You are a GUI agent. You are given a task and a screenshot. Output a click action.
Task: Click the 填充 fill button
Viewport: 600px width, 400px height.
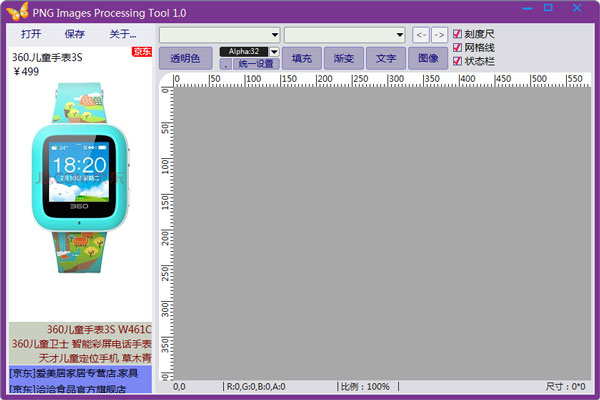pos(301,58)
